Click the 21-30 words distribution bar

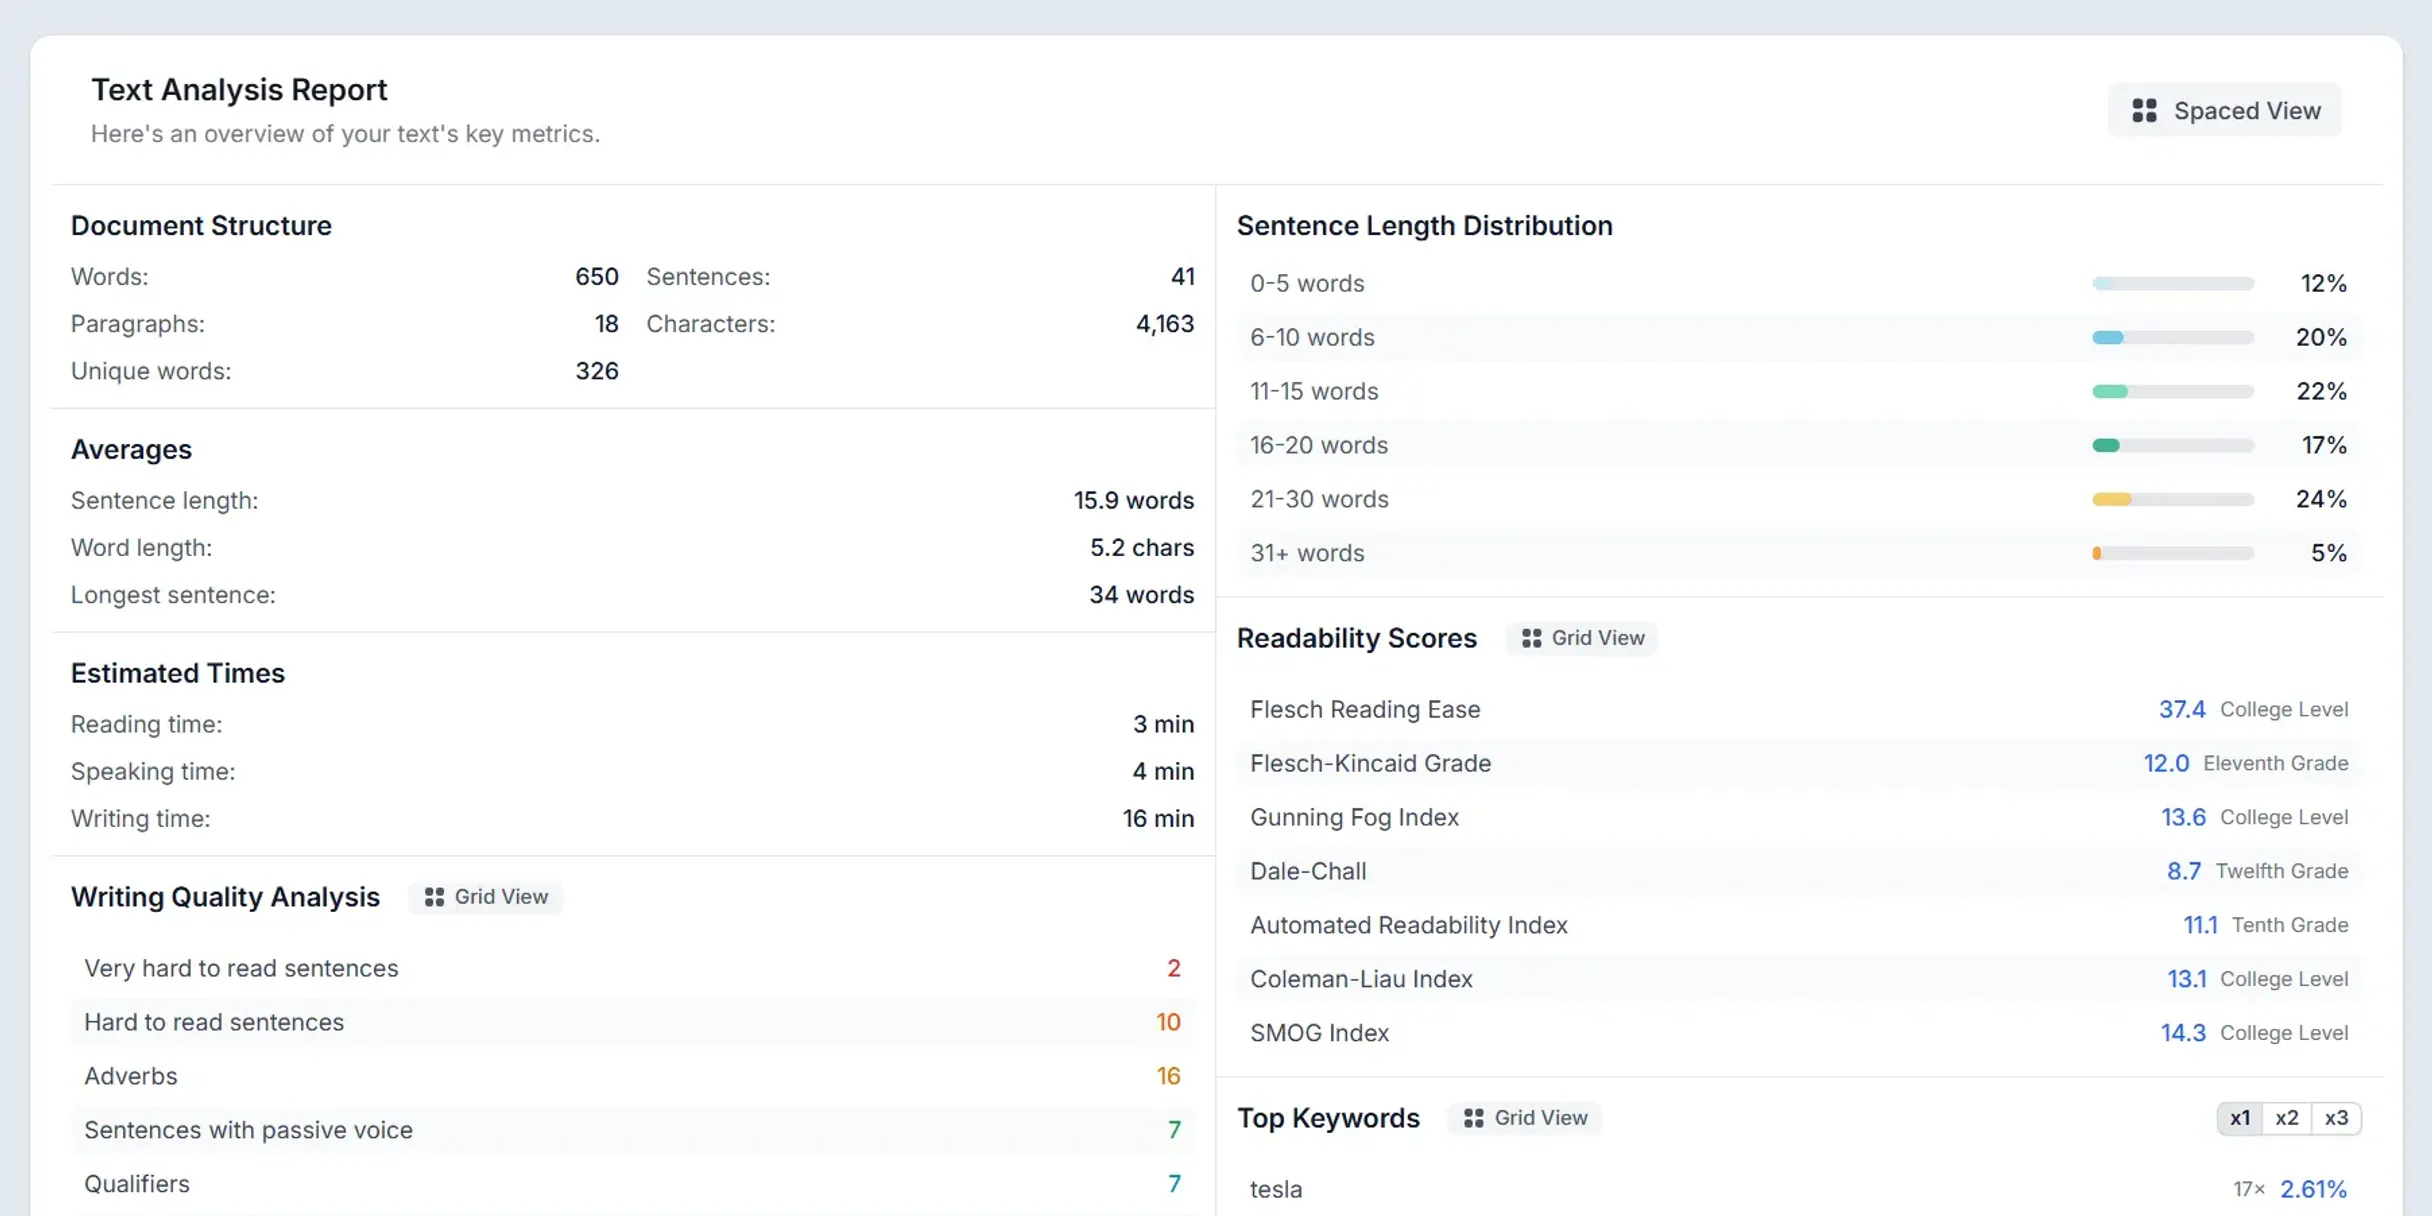coord(2172,499)
